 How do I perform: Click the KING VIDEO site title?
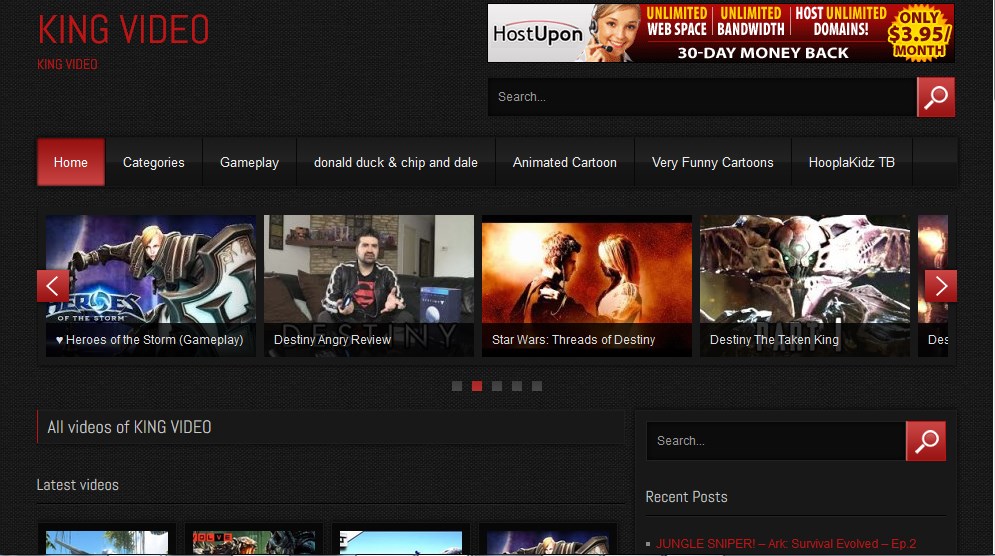(x=123, y=30)
